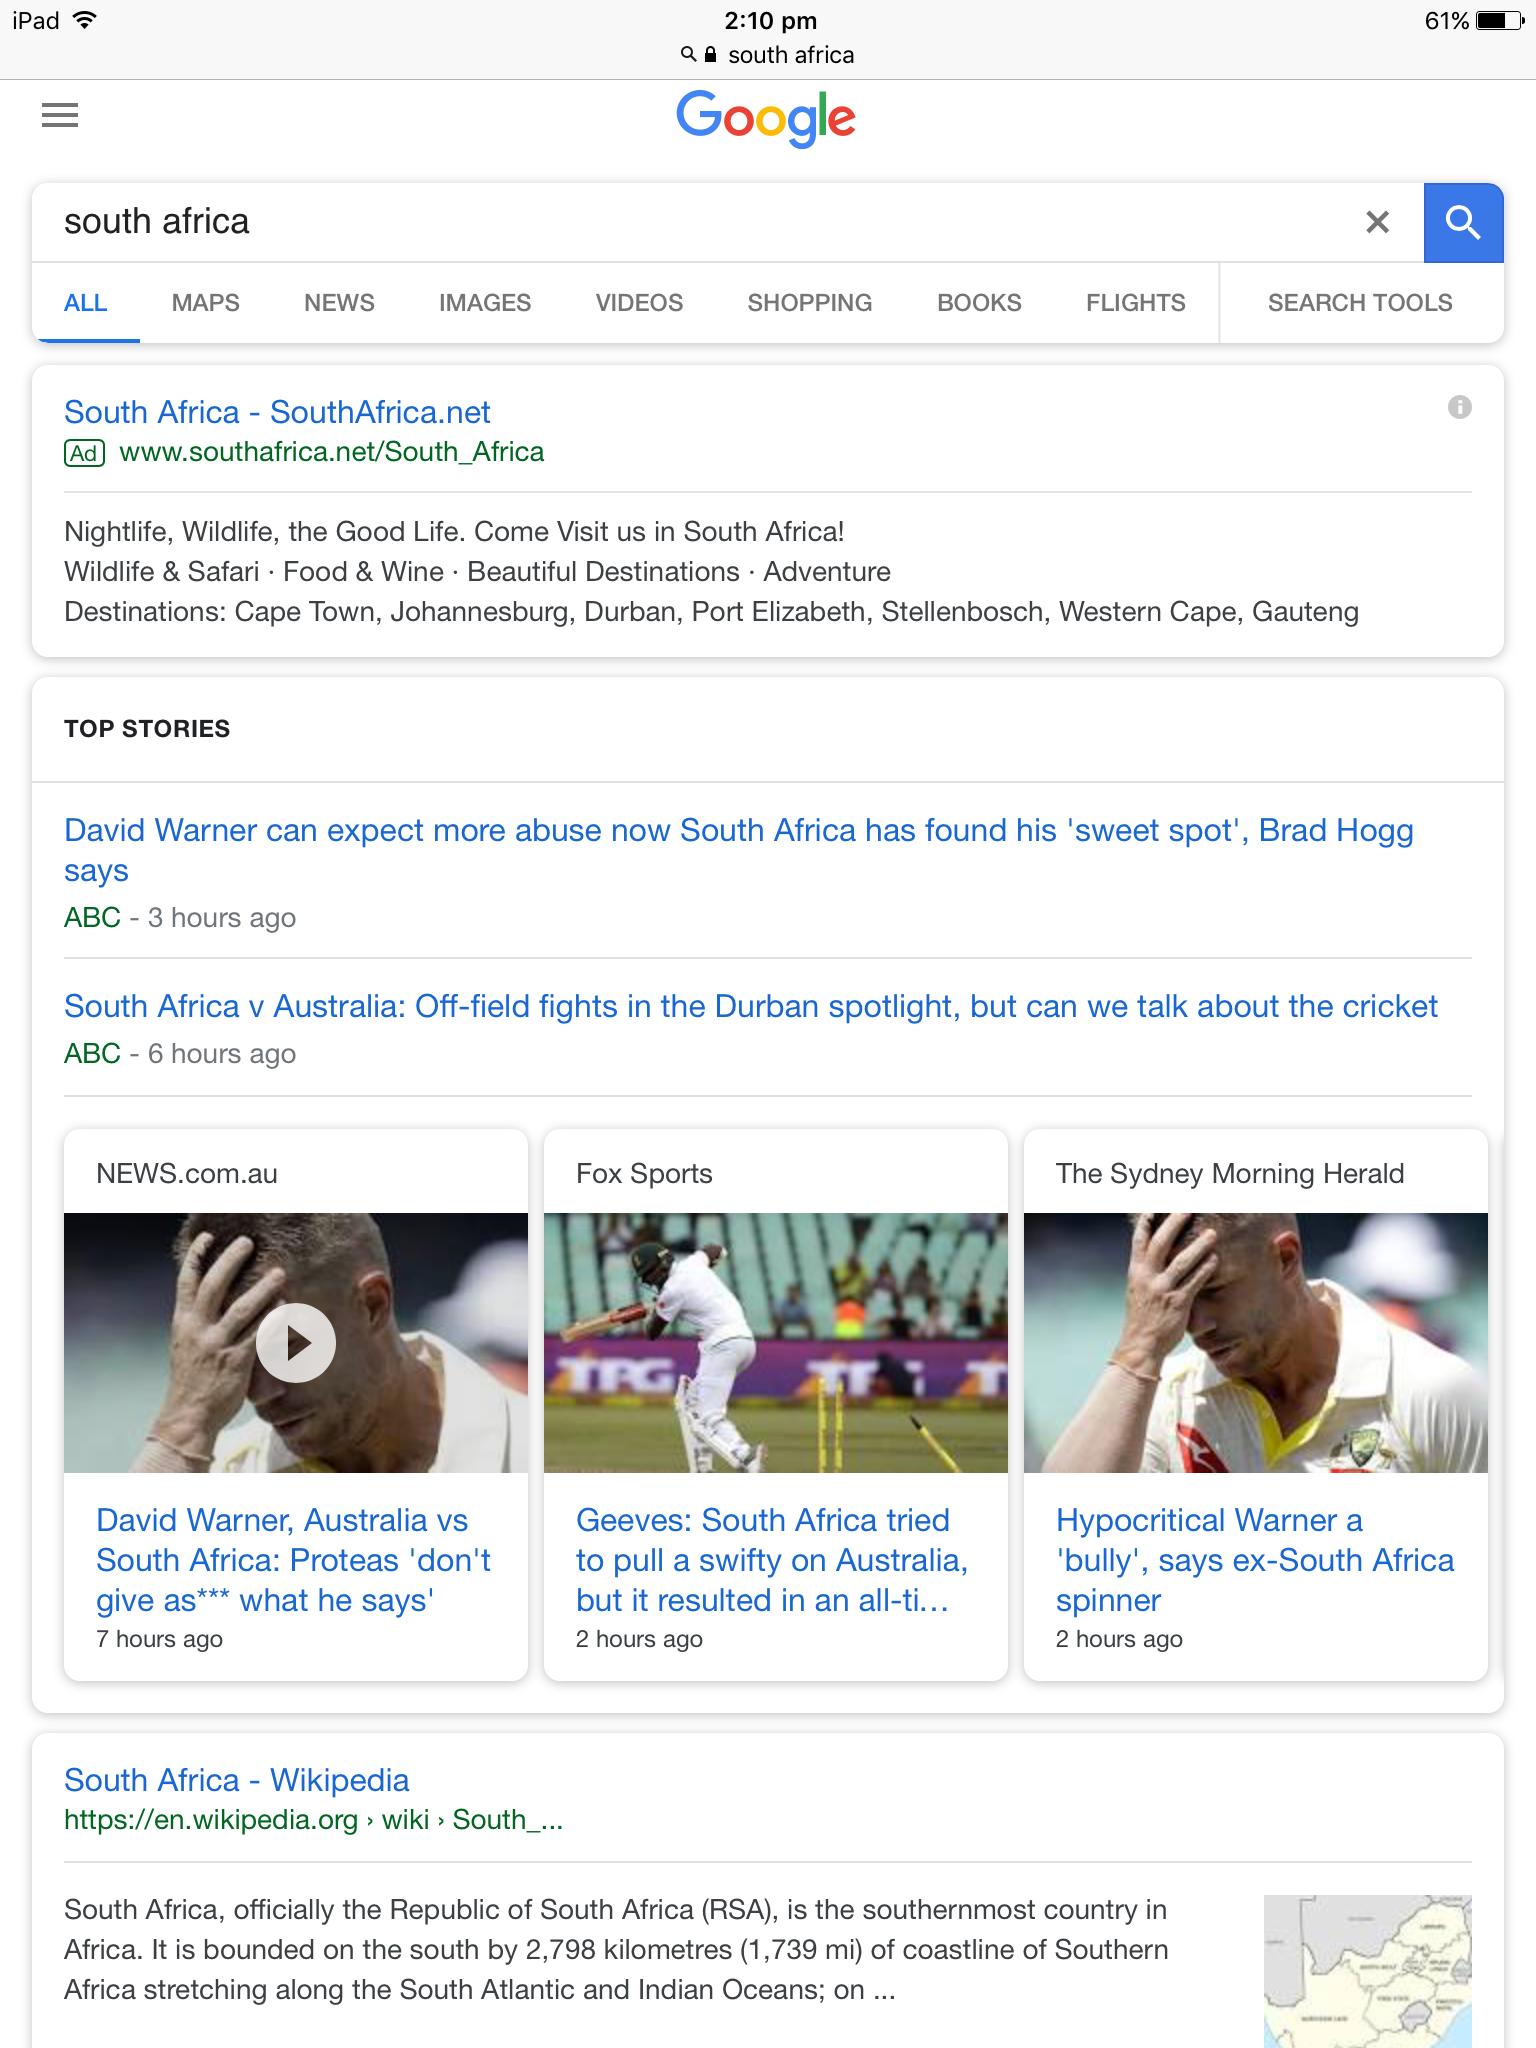Image resolution: width=1536 pixels, height=2048 pixels.
Task: Switch to the VIDEOS tab
Action: tap(639, 303)
